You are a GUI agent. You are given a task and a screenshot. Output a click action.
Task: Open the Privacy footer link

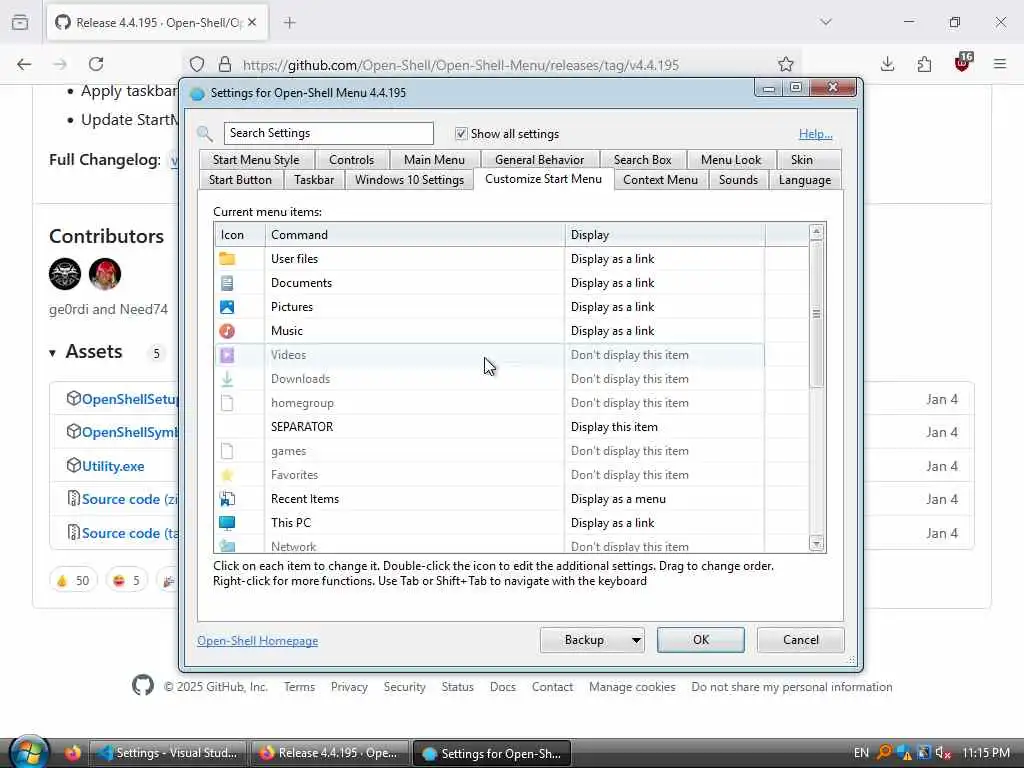click(349, 687)
